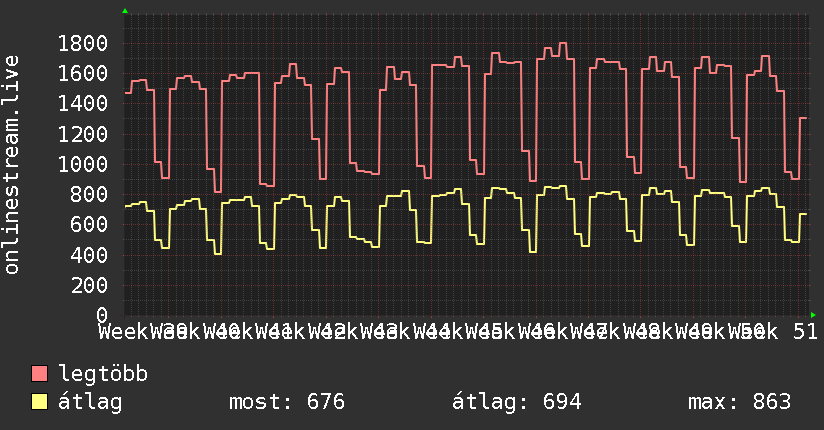This screenshot has width=824, height=430.
Task: Select the átlag legend label beside yellow swatch
Action: 90,402
